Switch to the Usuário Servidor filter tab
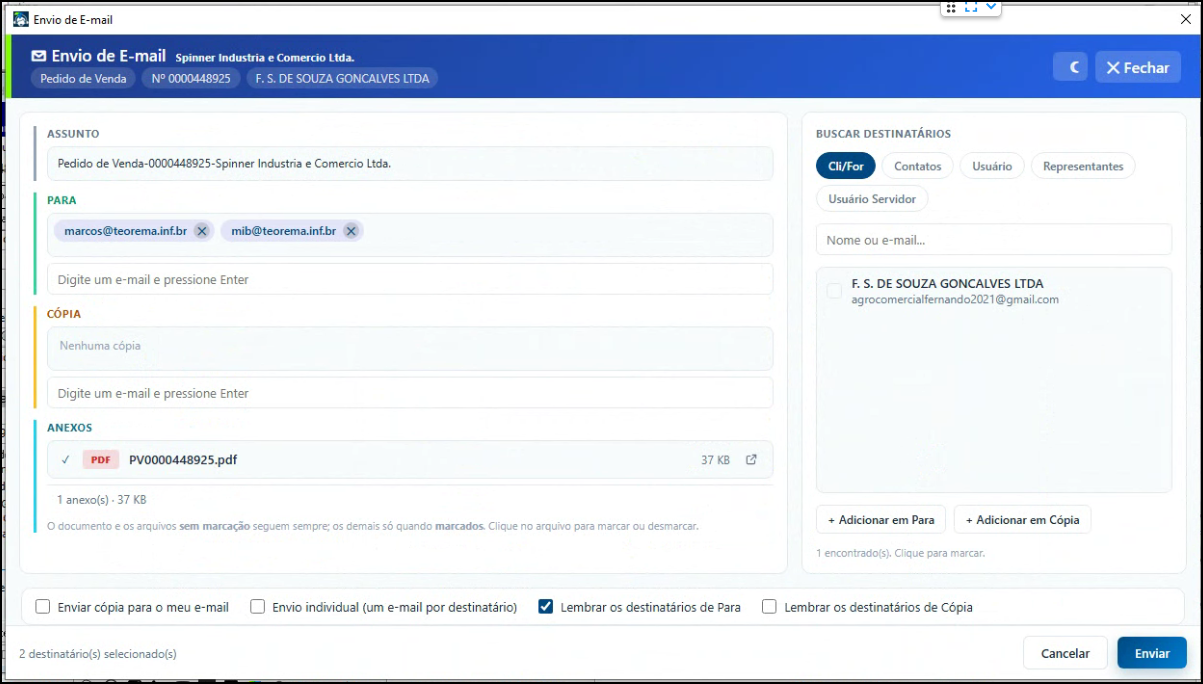The width and height of the screenshot is (1203, 684). tap(872, 199)
